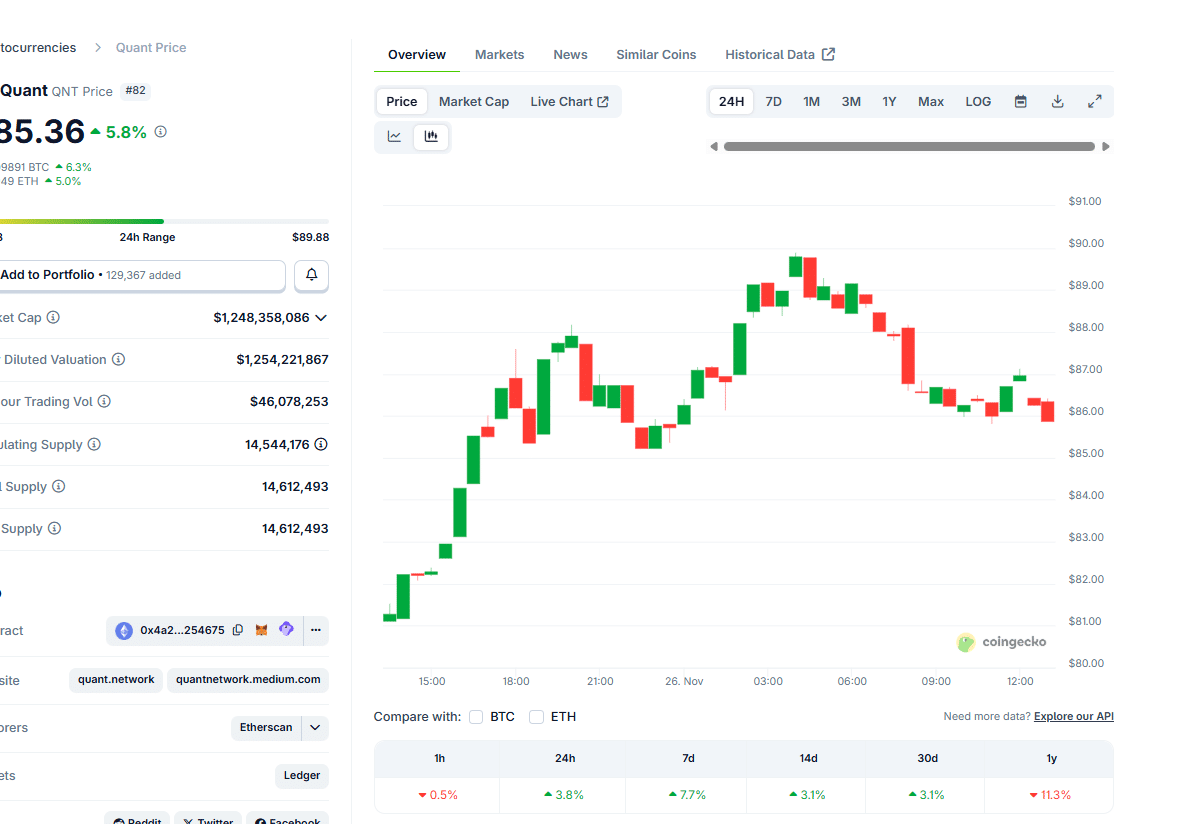This screenshot has height=824, width=1200.
Task: Tick the ETH compare checkbox
Action: point(537,717)
